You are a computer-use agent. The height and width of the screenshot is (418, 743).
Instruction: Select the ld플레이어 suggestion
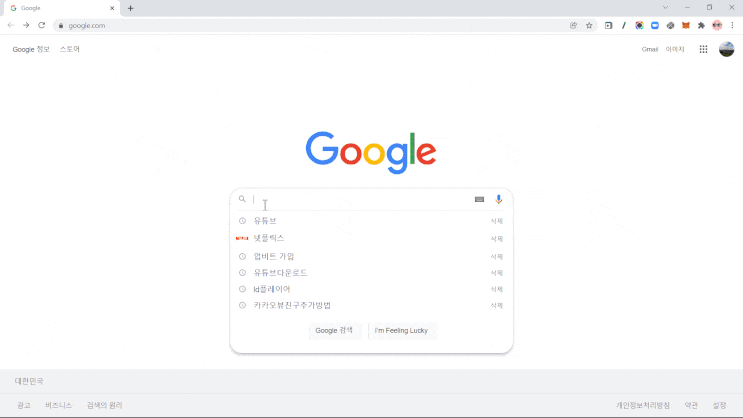click(x=372, y=289)
